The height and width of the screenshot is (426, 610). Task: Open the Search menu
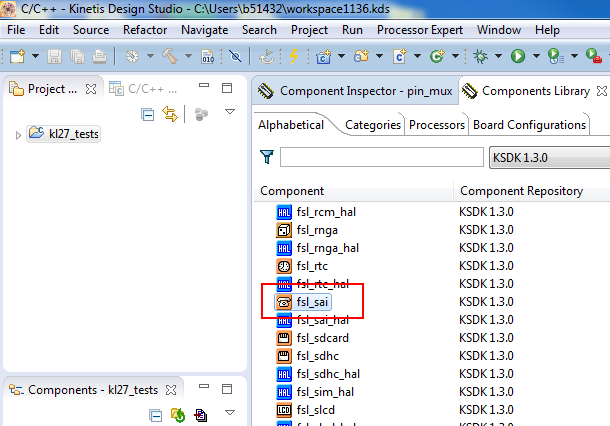pos(259,30)
